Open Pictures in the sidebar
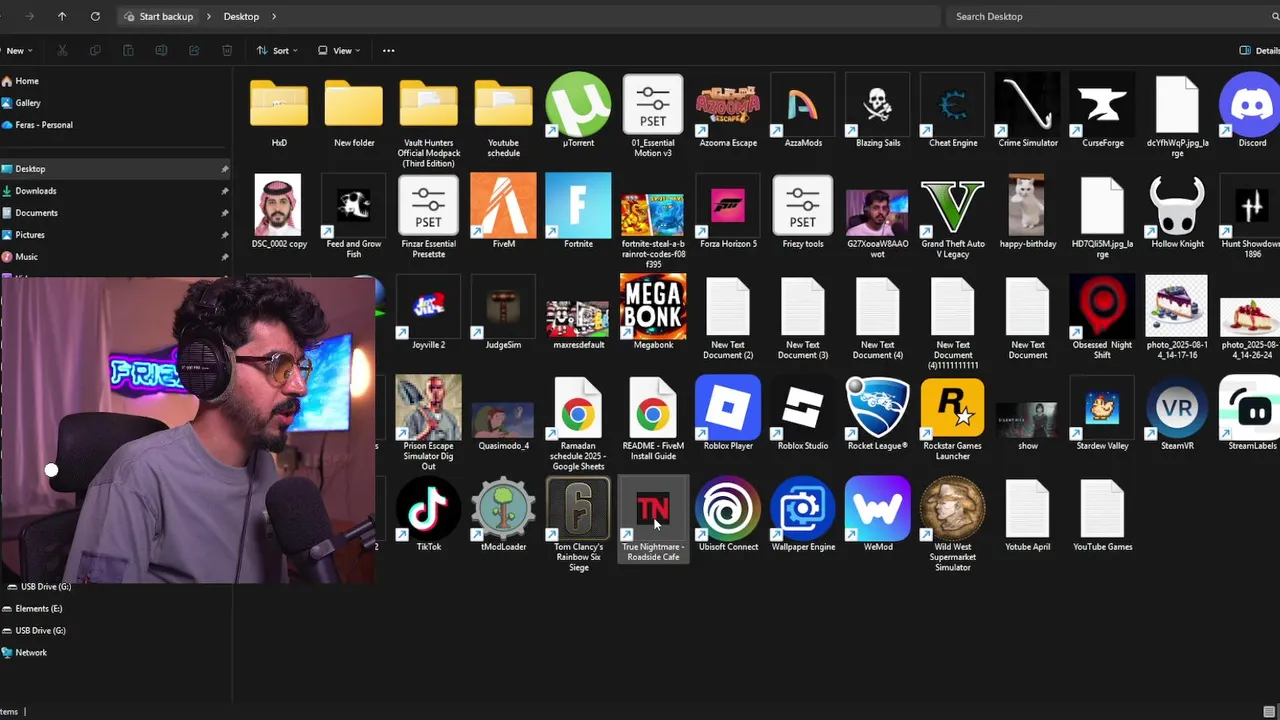 tap(23, 235)
